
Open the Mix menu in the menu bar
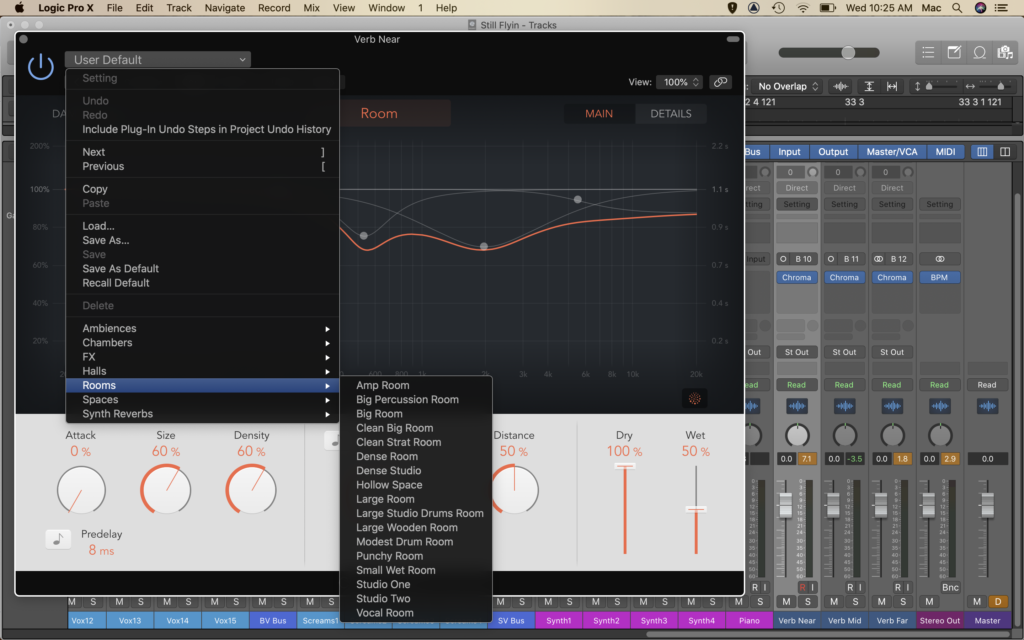[311, 7]
